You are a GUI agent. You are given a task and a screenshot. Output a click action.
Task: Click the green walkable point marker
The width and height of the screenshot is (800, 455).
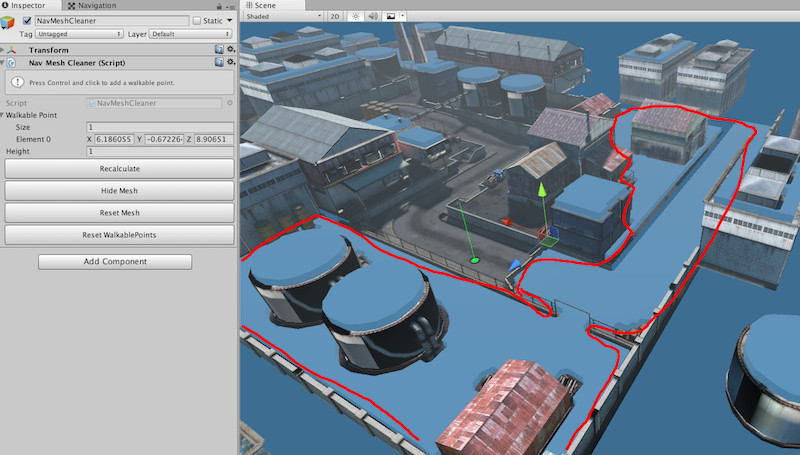click(x=474, y=260)
